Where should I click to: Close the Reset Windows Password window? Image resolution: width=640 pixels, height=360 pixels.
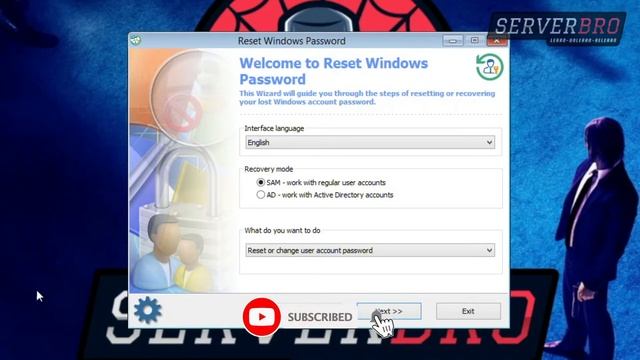click(x=497, y=41)
